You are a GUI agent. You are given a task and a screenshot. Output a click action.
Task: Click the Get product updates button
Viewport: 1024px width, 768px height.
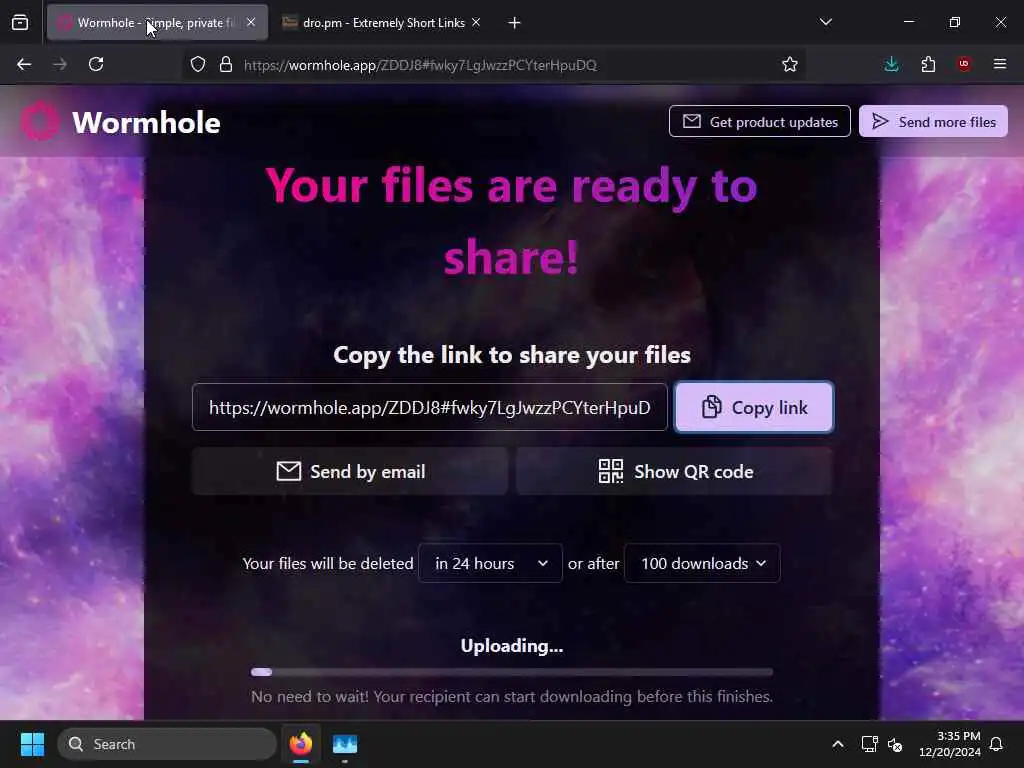point(760,121)
